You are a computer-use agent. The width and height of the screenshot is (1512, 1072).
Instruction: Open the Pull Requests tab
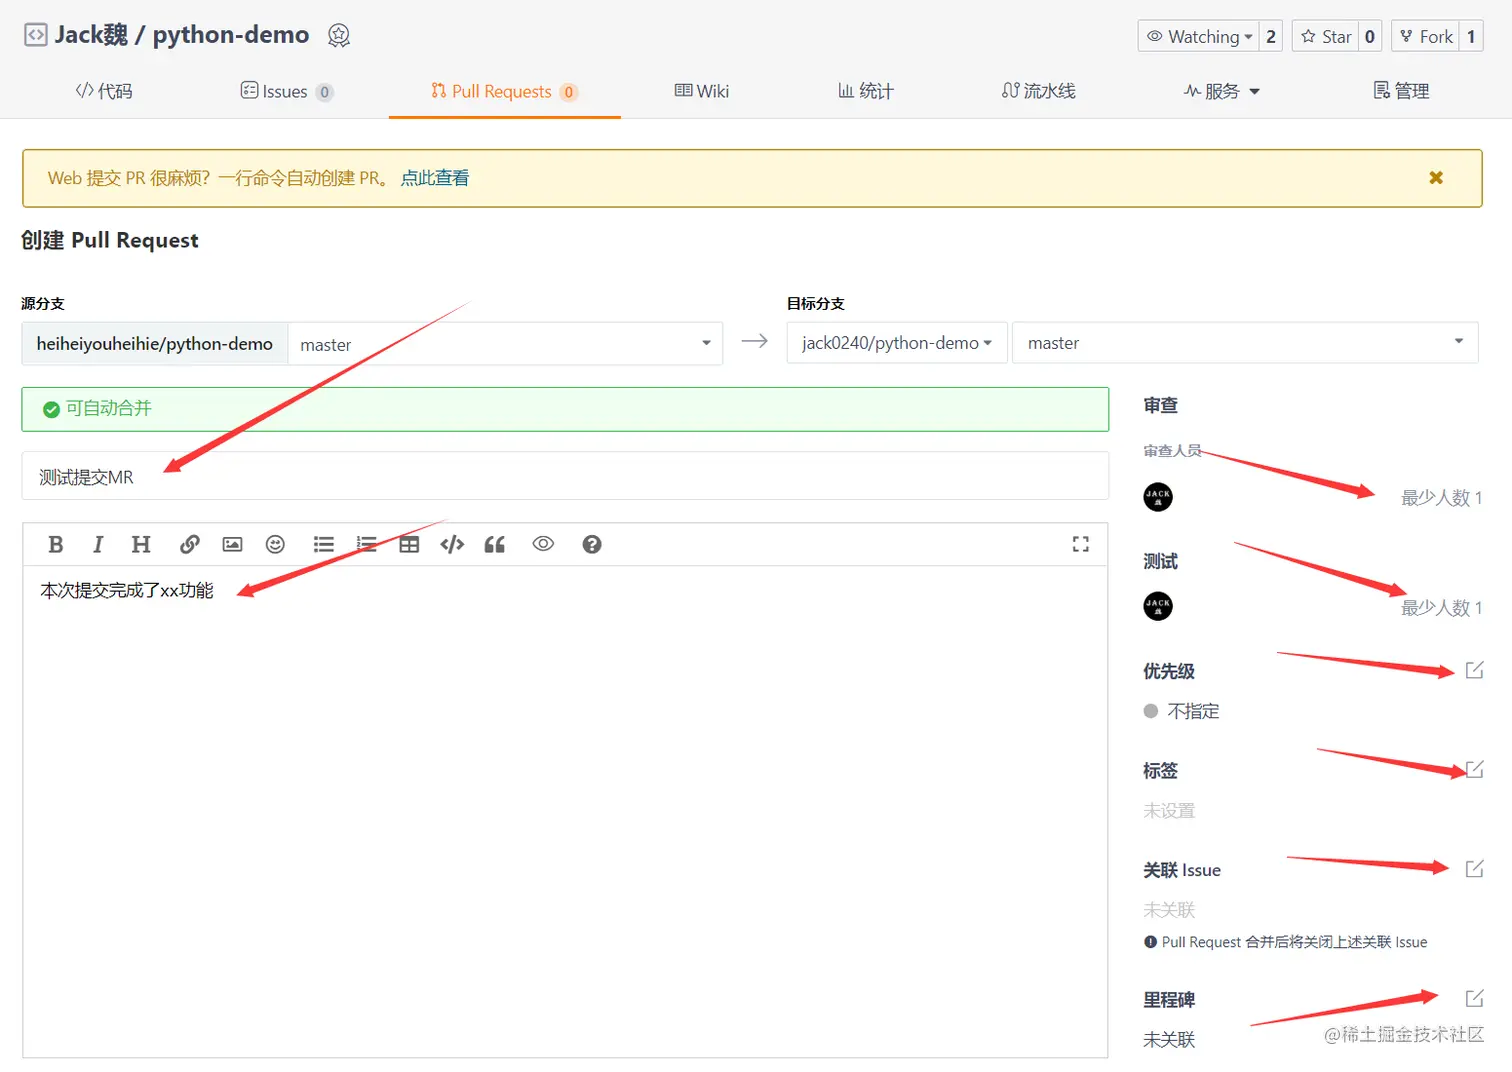tap(504, 91)
